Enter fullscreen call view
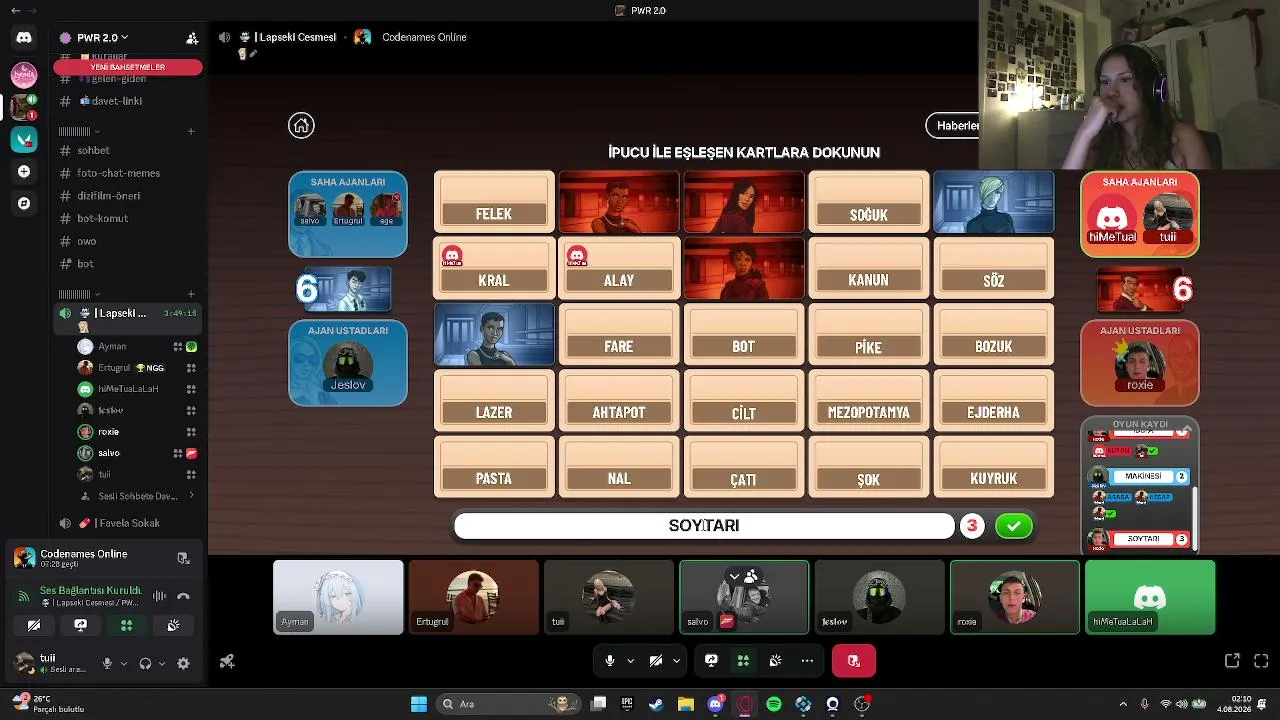The width and height of the screenshot is (1280, 720). 1261,661
